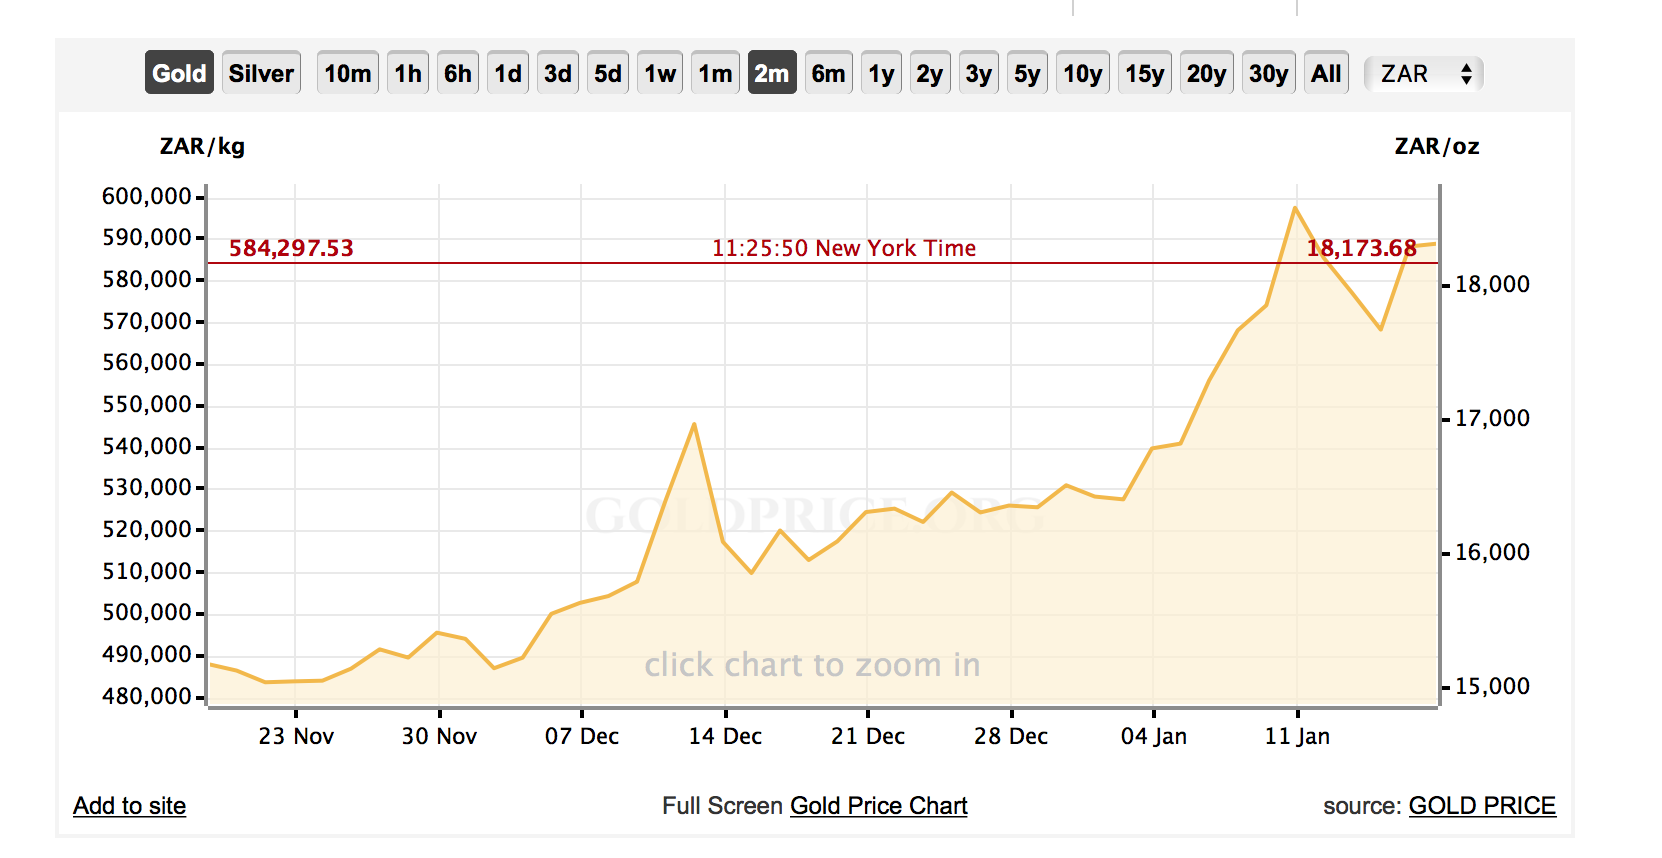Show the 30y chart range
The height and width of the screenshot is (858, 1662).
[1268, 73]
